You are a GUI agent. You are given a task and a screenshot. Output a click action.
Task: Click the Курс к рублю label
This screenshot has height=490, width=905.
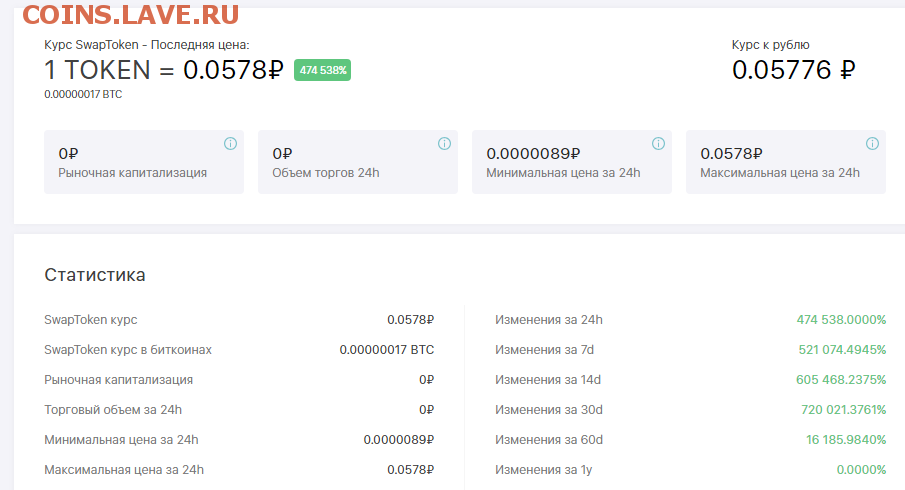771,45
